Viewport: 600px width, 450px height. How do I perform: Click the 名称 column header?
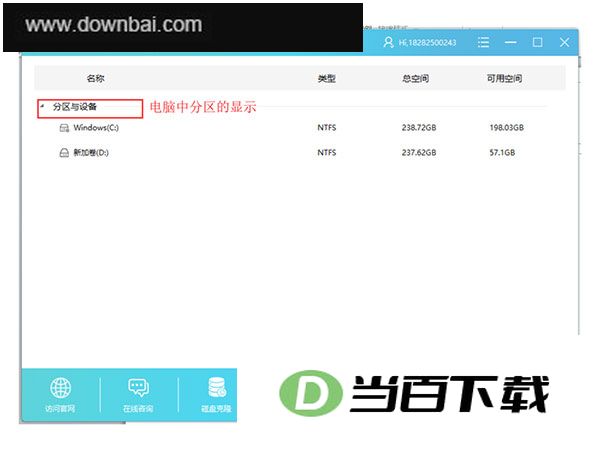point(95,78)
